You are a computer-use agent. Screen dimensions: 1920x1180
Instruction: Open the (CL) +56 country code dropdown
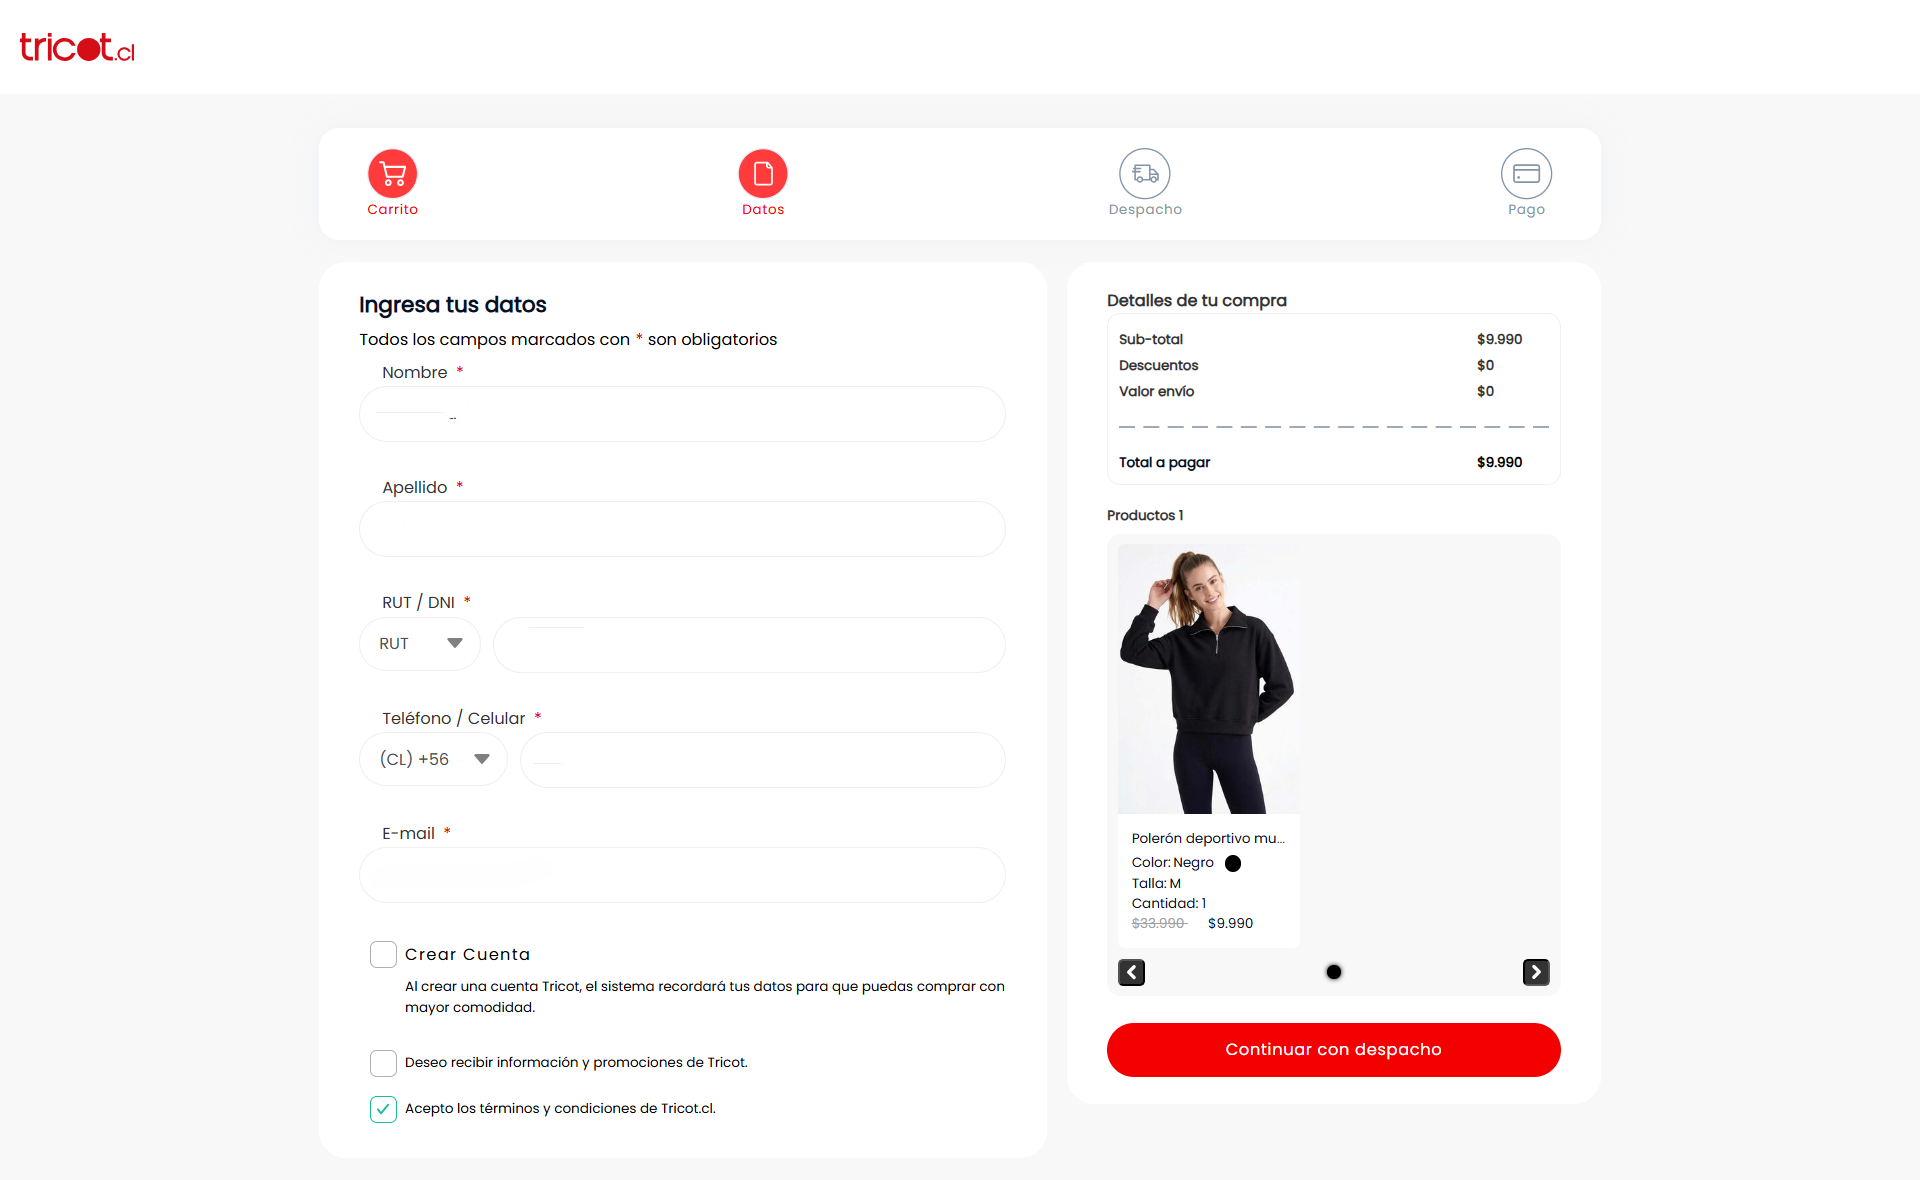point(433,759)
